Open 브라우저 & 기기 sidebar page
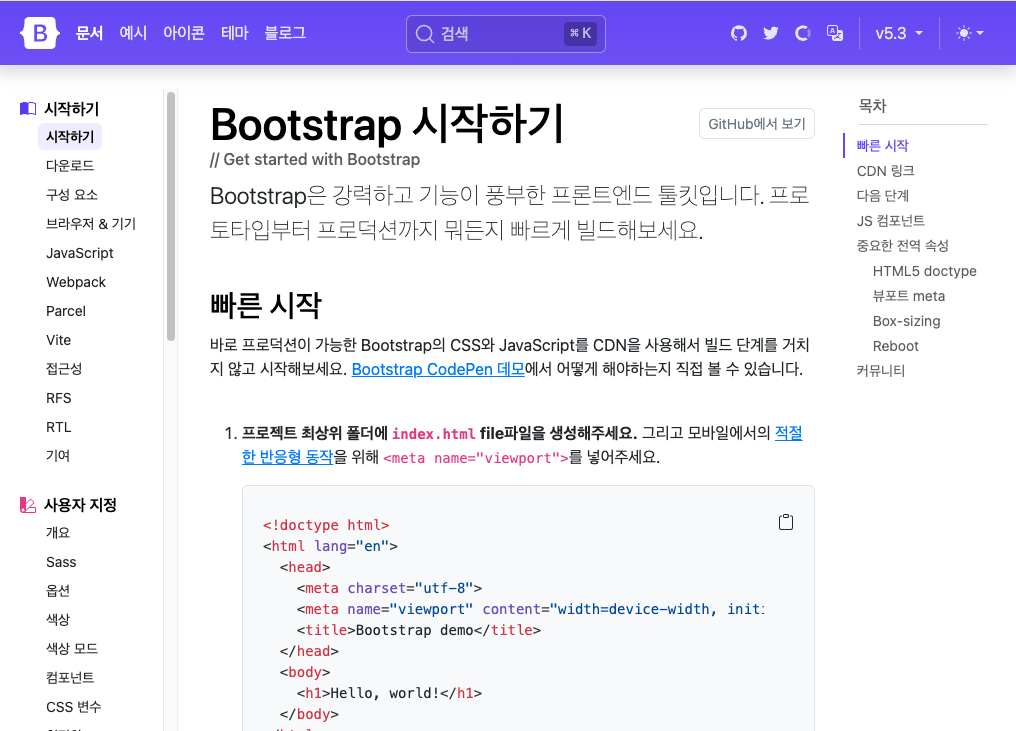The width and height of the screenshot is (1016, 731). click(x=91, y=224)
